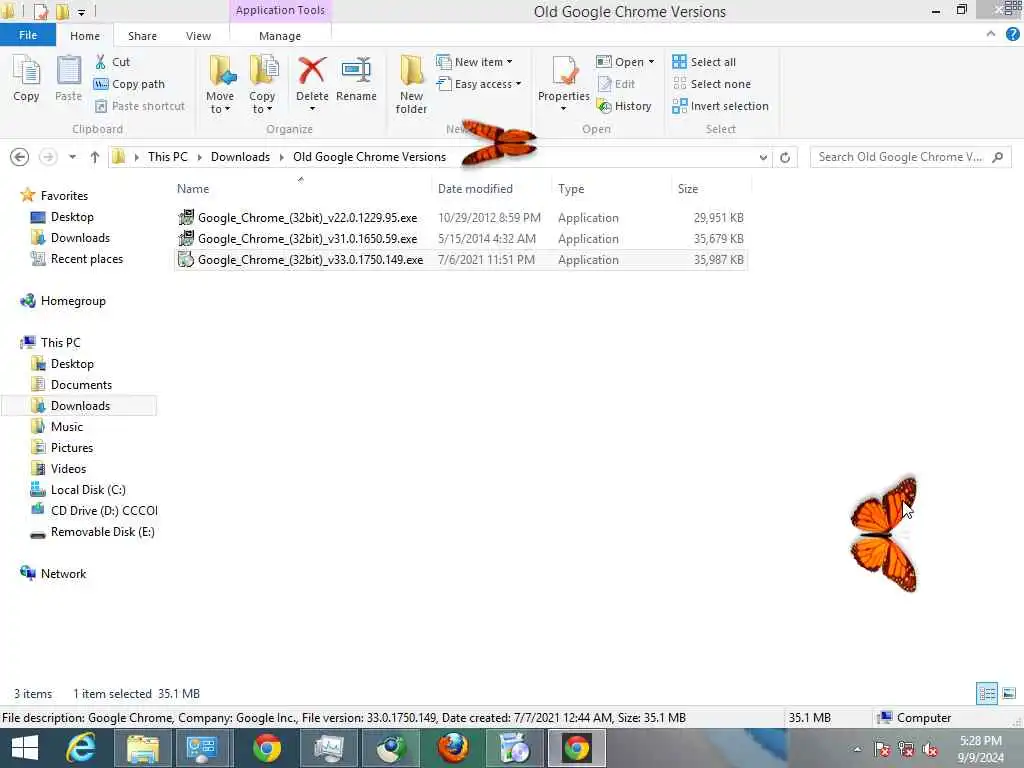Open the Move to dropdown

pos(219,103)
